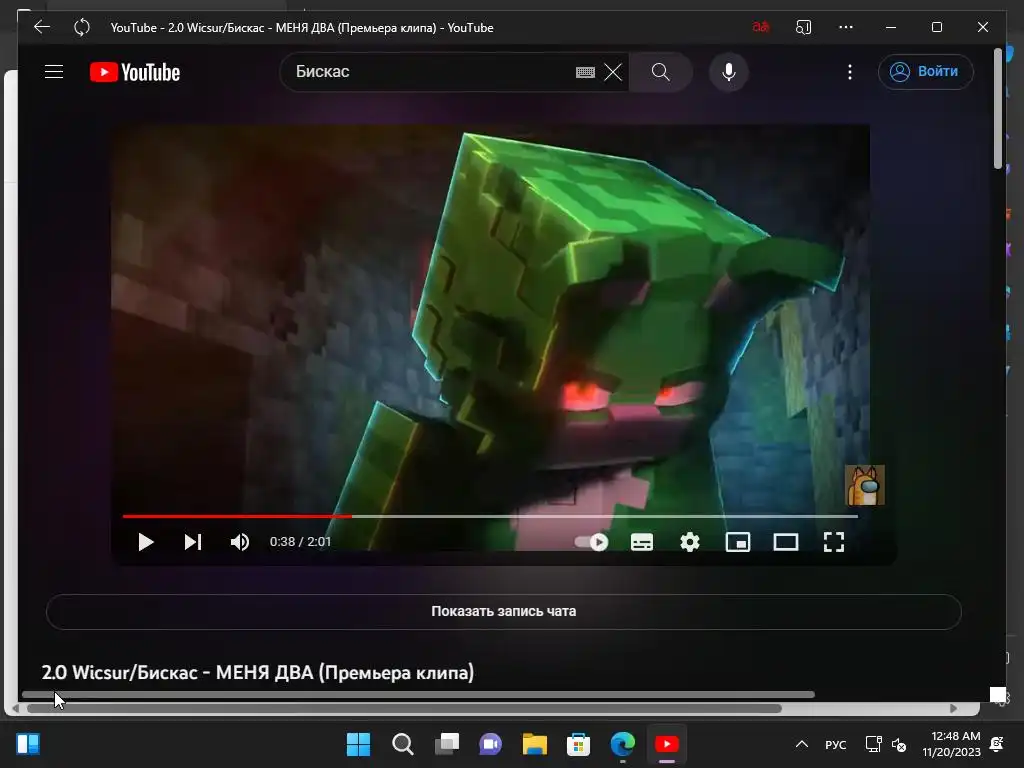This screenshot has height=768, width=1024.
Task: Play the paused video
Action: (146, 542)
